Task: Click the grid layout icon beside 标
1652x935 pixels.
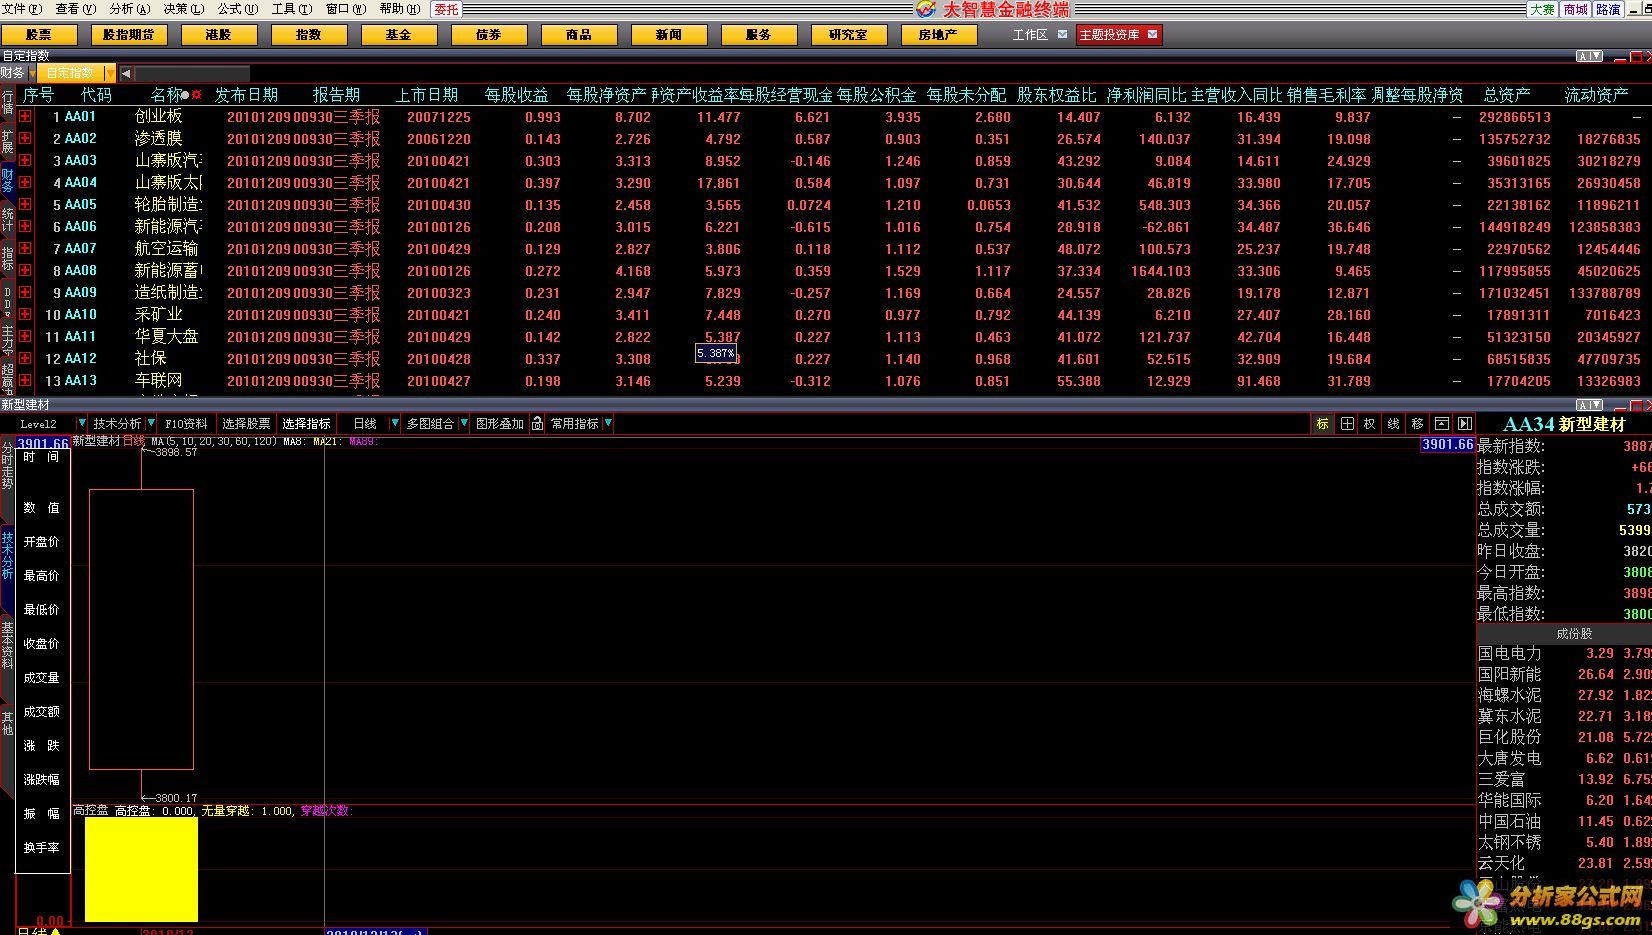Action: (1347, 424)
